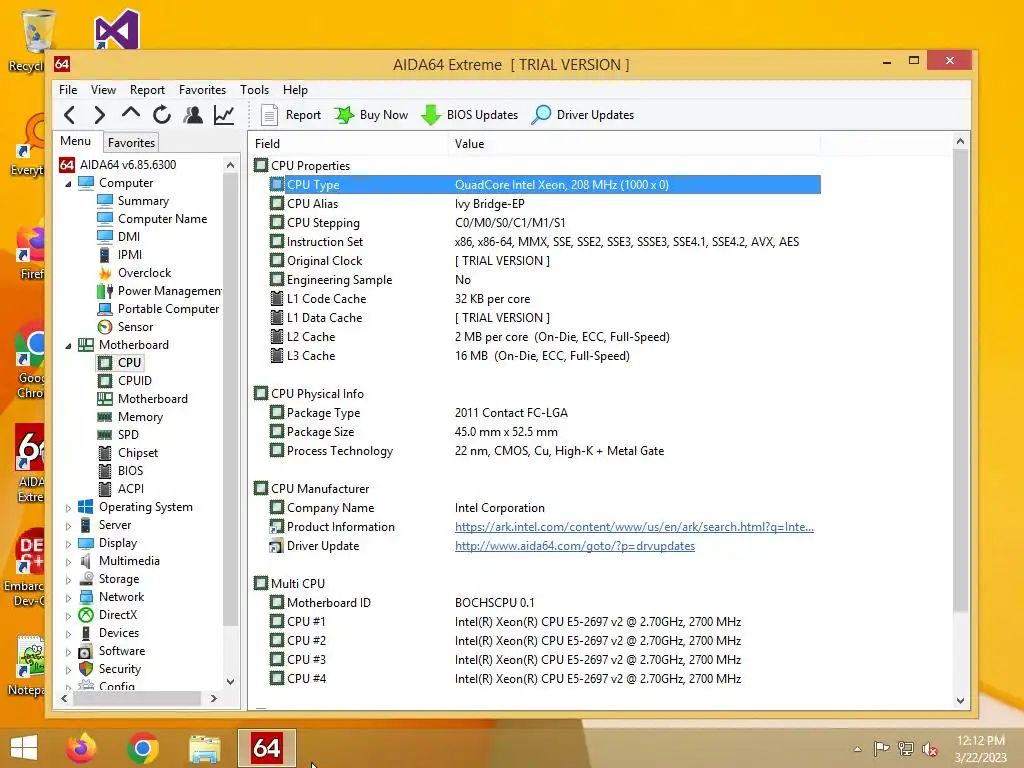Switch to the Favorites tab in the side panel
Screen dimensions: 1024x768
pyautogui.click(x=131, y=142)
